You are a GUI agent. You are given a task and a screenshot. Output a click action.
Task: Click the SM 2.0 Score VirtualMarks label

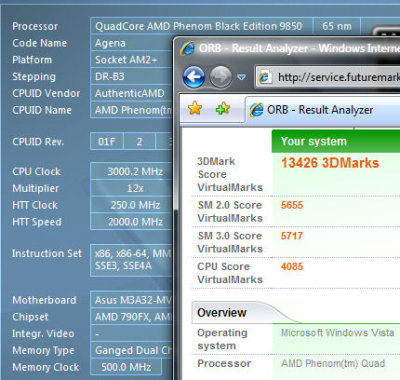click(230, 212)
